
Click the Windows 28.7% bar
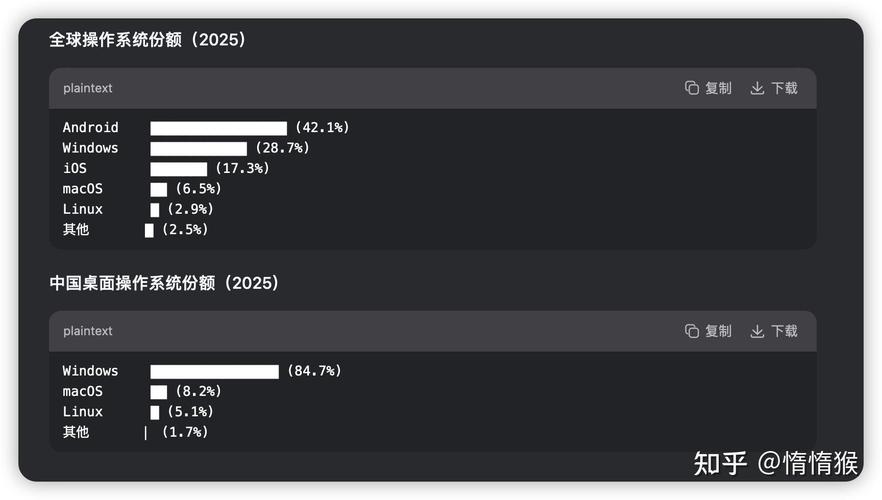198,148
